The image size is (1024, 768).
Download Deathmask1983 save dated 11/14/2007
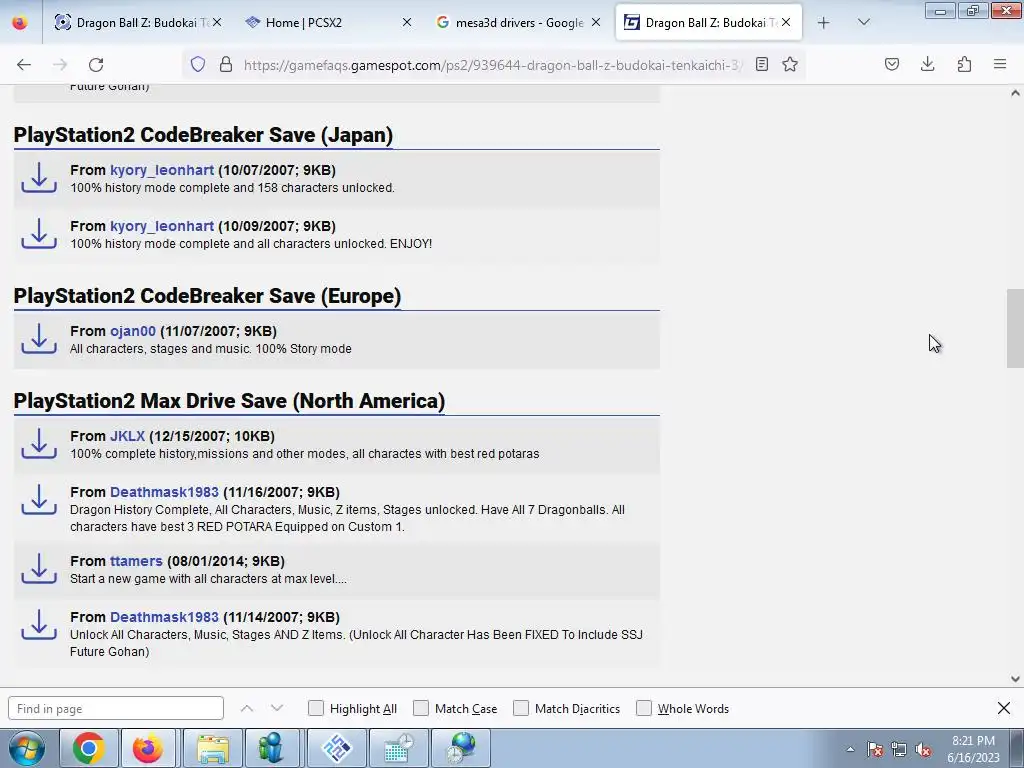click(39, 625)
